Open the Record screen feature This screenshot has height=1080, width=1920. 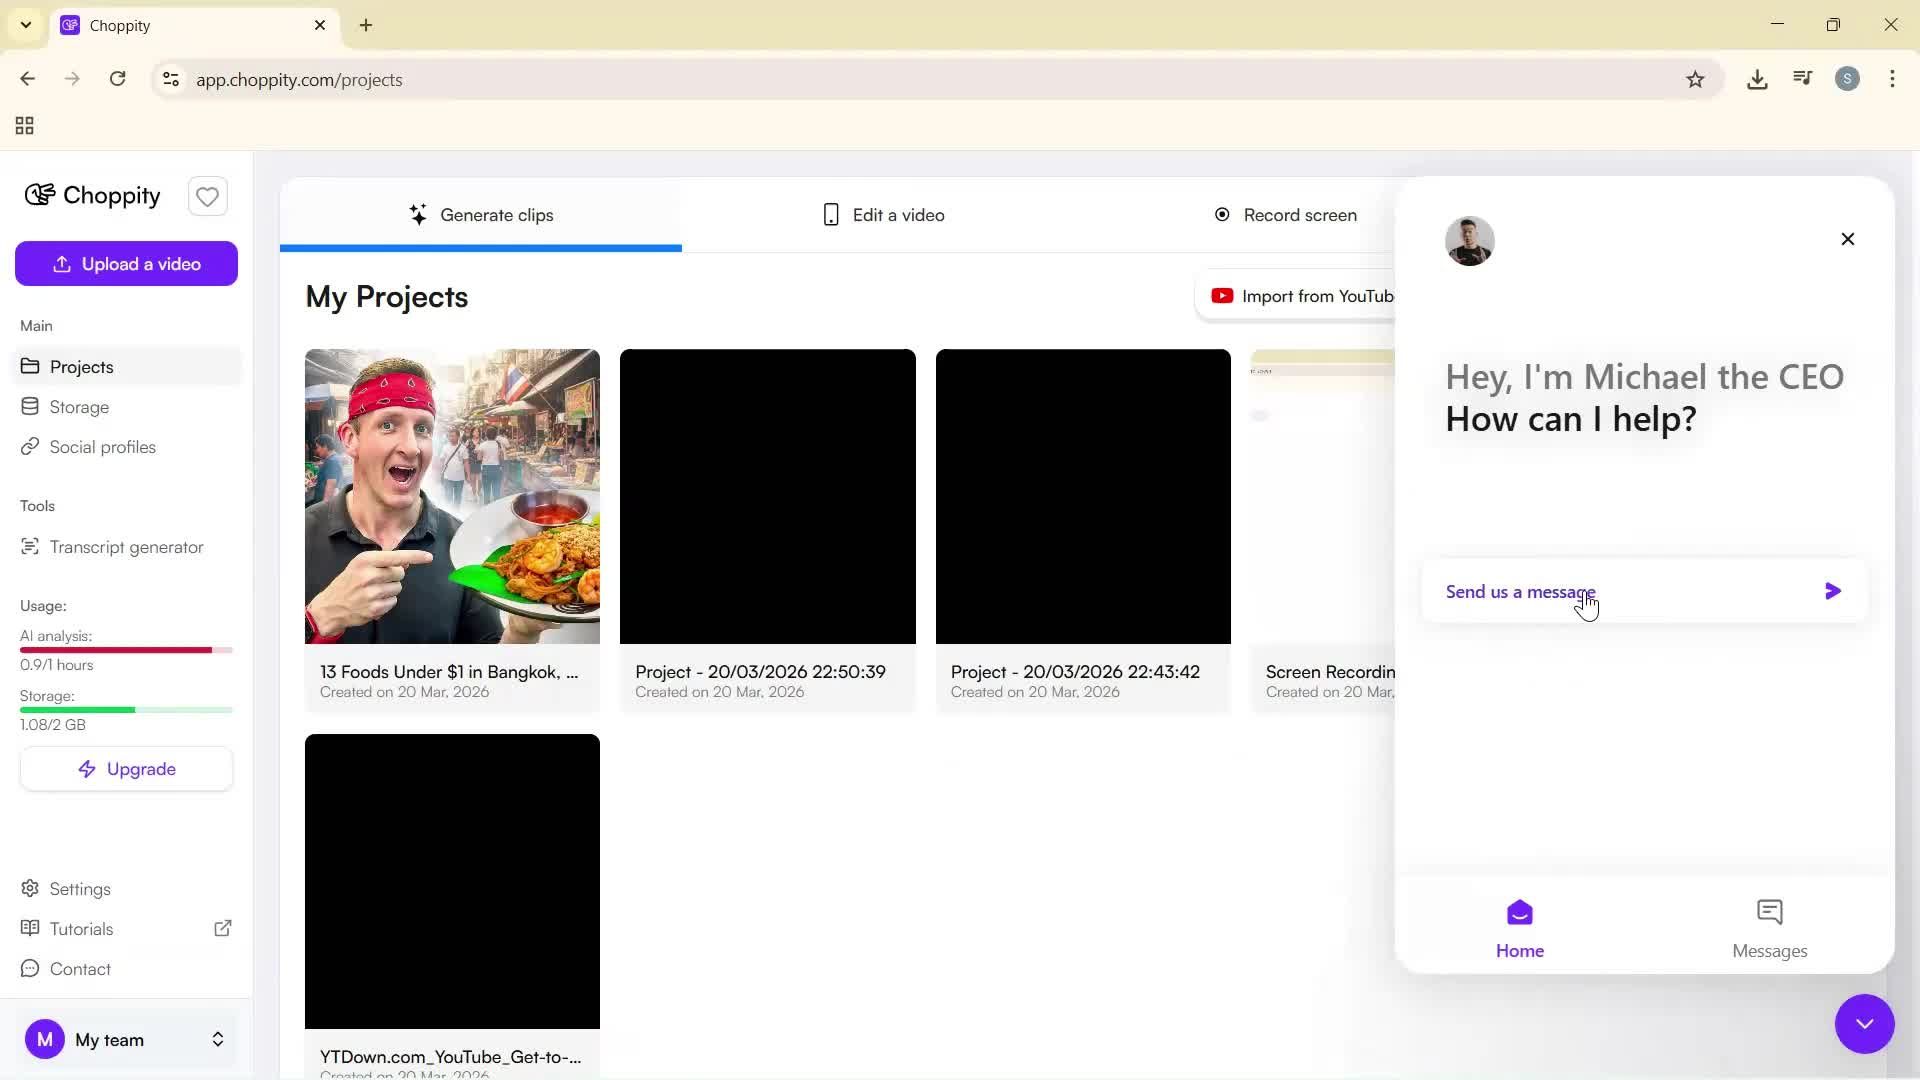(1286, 214)
